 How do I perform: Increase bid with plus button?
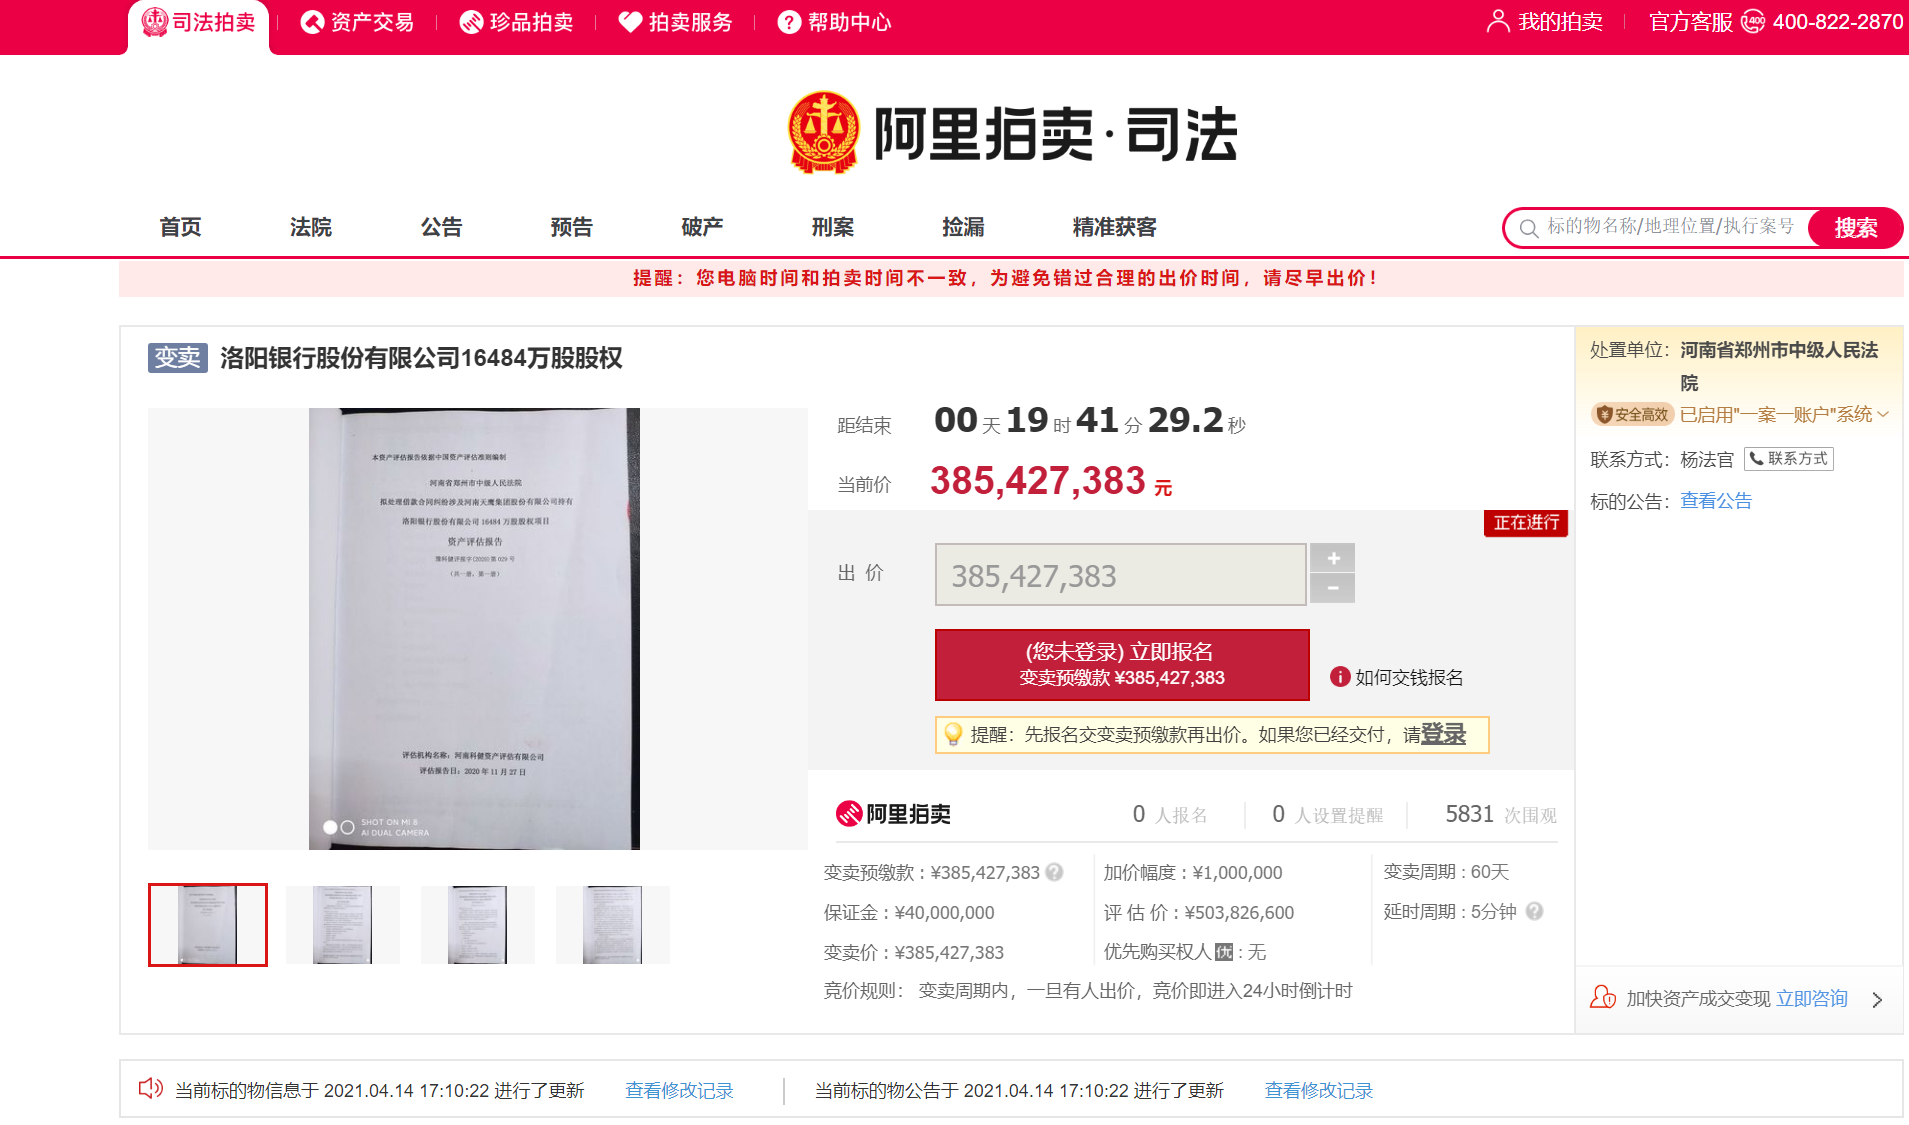(x=1333, y=558)
